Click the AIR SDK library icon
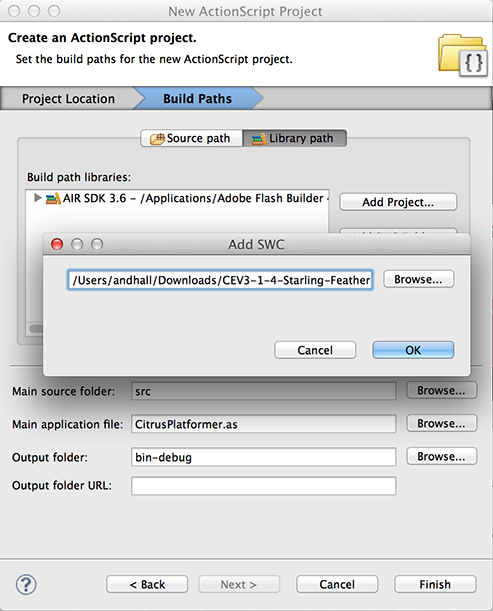 pyautogui.click(x=53, y=198)
